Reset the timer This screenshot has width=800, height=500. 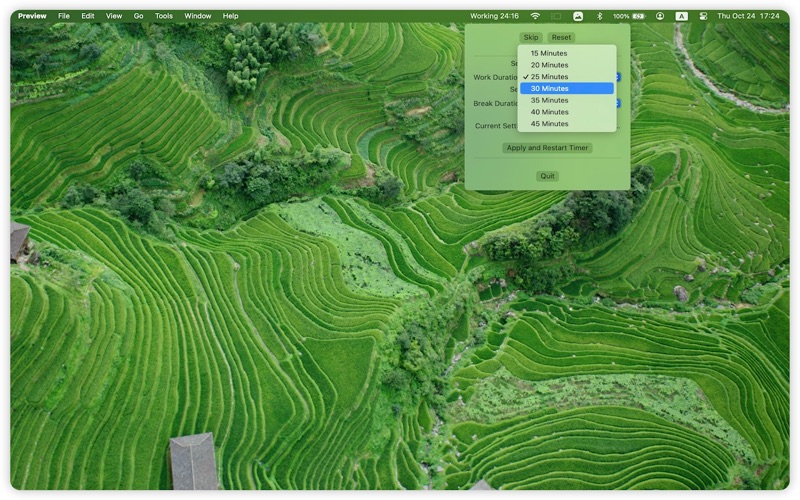coord(561,37)
